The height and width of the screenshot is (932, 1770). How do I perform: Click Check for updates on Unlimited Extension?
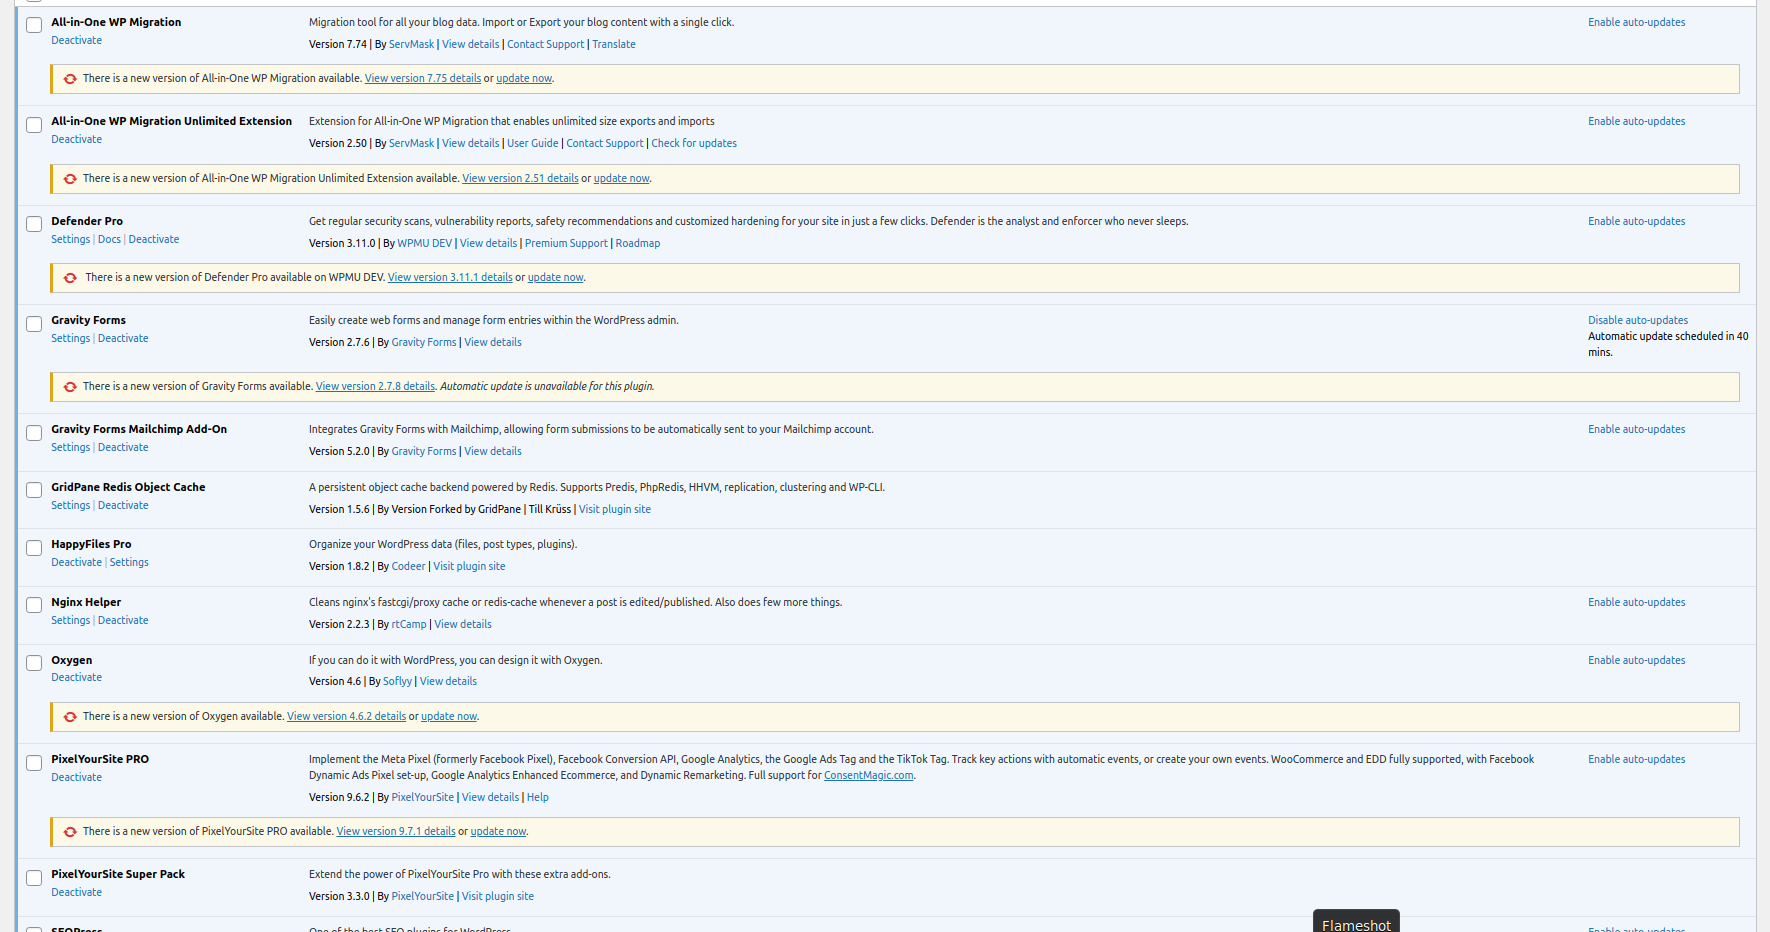coord(694,144)
